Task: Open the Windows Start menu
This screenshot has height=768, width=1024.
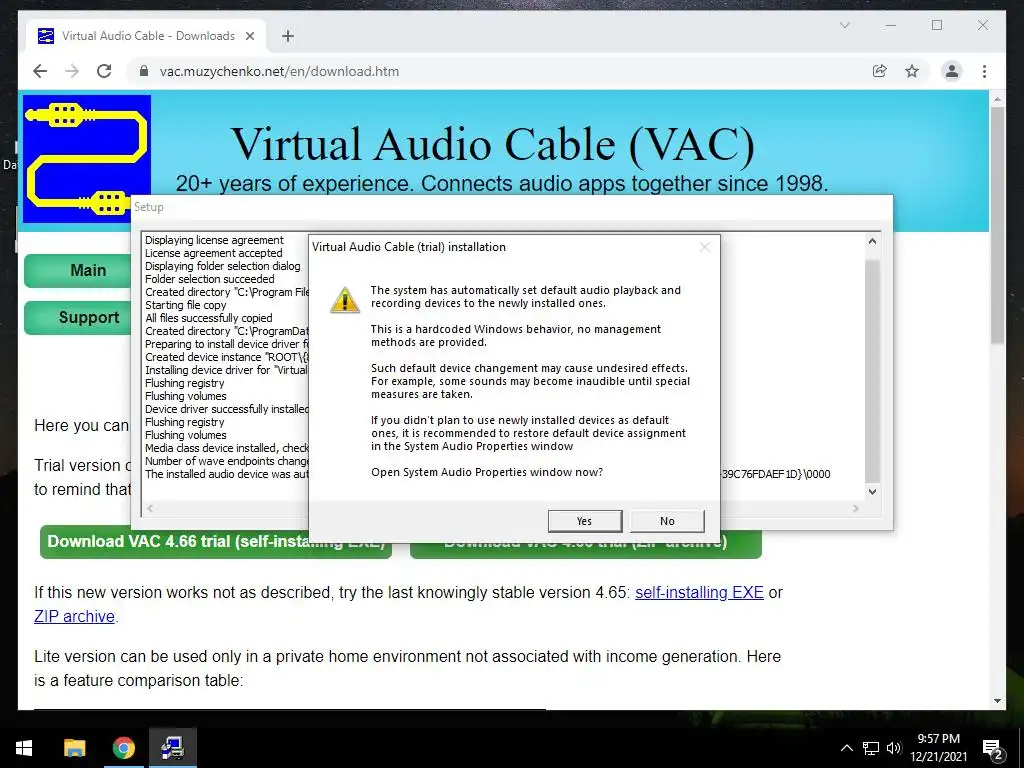Action: coord(24,748)
